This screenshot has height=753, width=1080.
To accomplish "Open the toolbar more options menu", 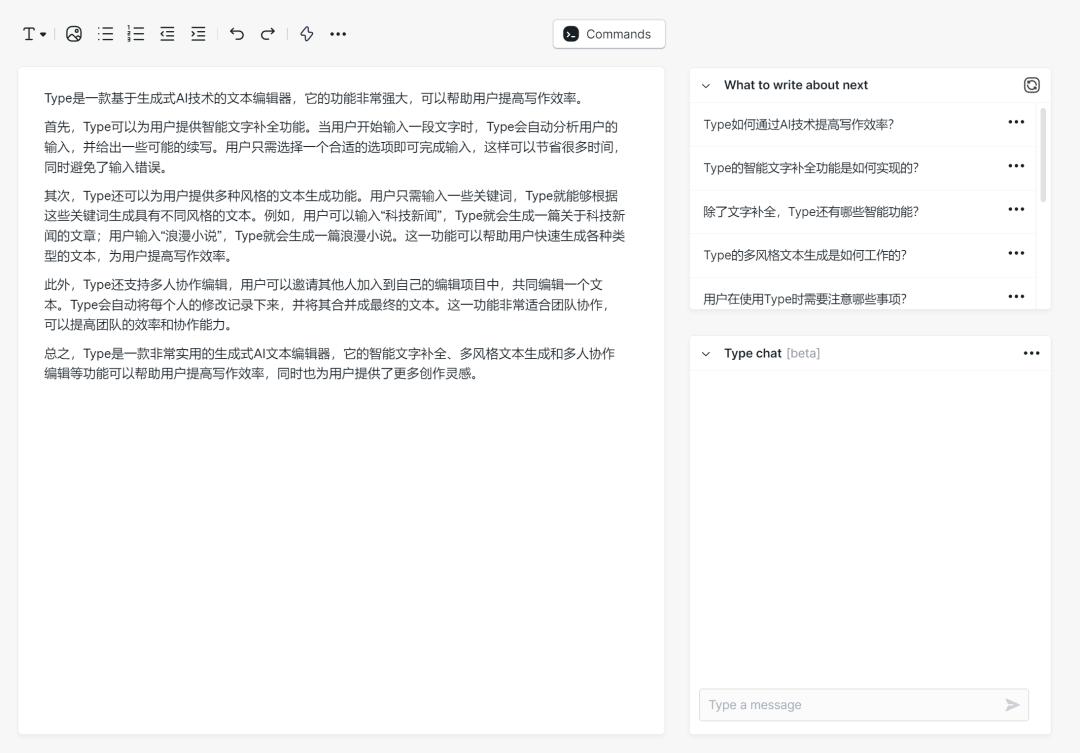I will 338,34.
